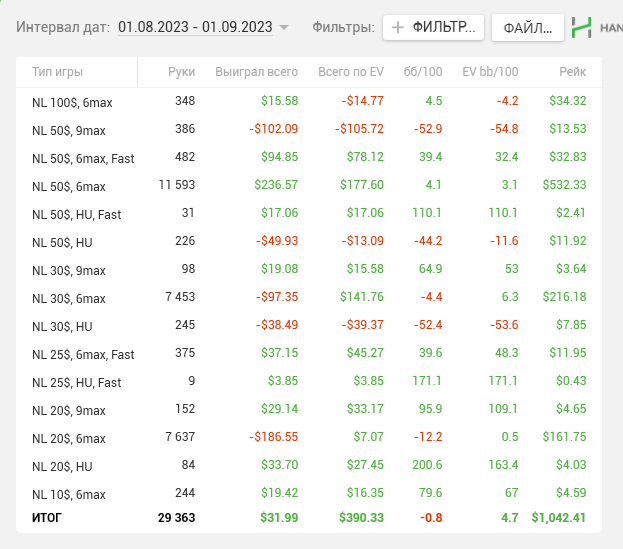Click total rake value $1,042.41
The image size is (623, 549).
pos(559,518)
